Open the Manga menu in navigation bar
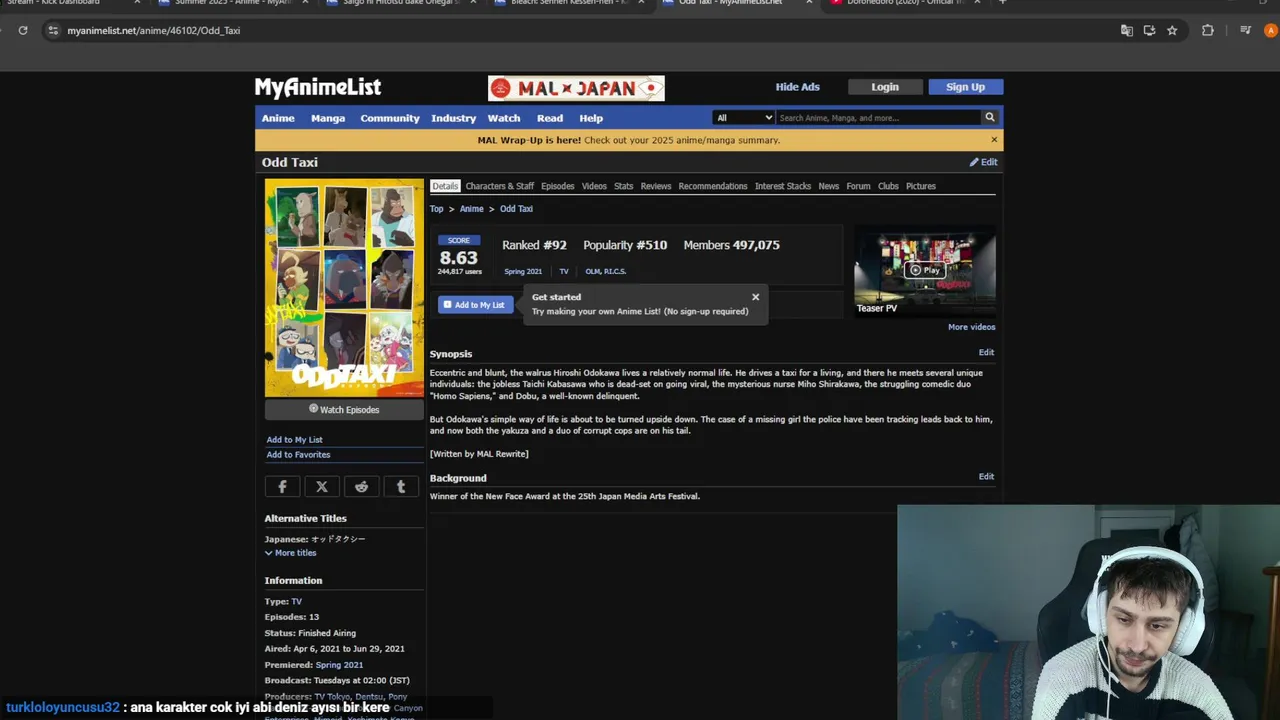The width and height of the screenshot is (1280, 720). [x=328, y=118]
